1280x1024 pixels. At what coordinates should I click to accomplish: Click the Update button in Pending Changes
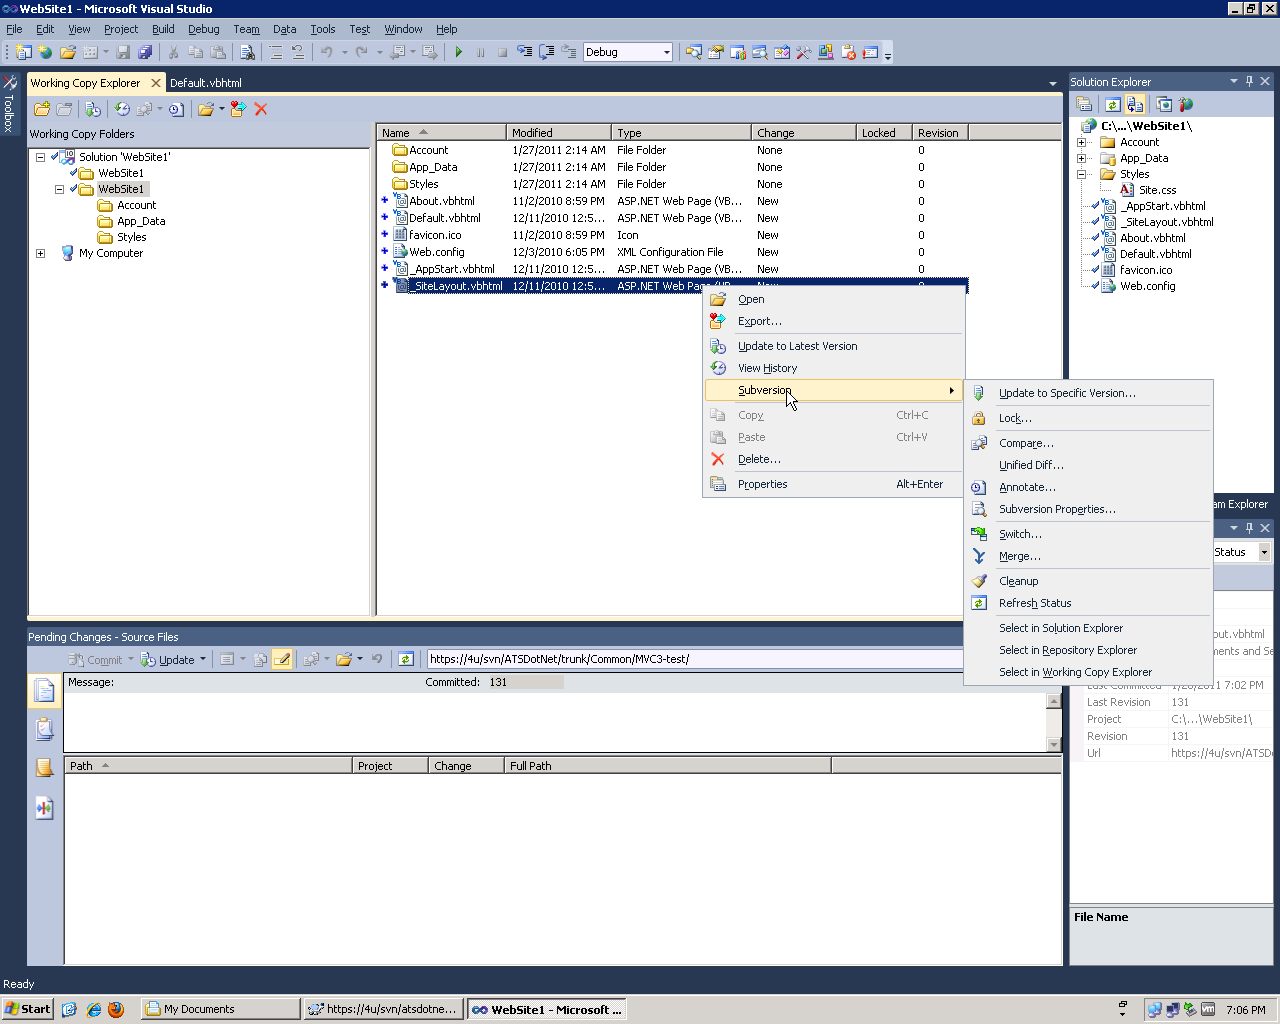[167, 659]
